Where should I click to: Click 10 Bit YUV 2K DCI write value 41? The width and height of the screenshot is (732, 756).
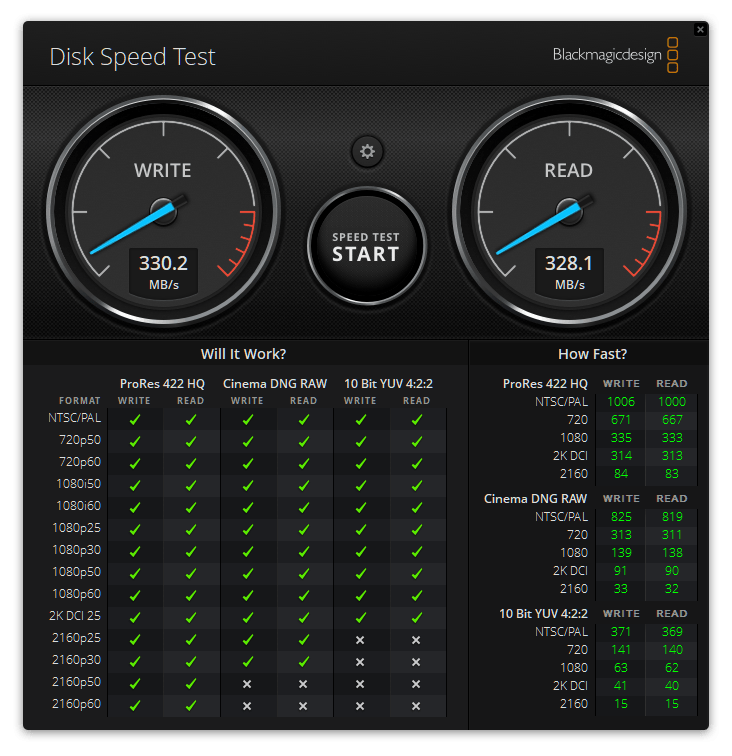click(x=621, y=686)
